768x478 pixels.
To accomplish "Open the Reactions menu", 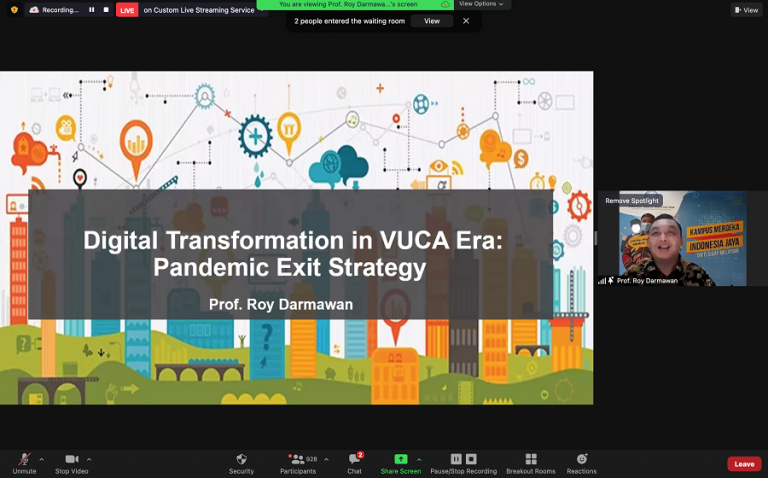I will pos(582,463).
